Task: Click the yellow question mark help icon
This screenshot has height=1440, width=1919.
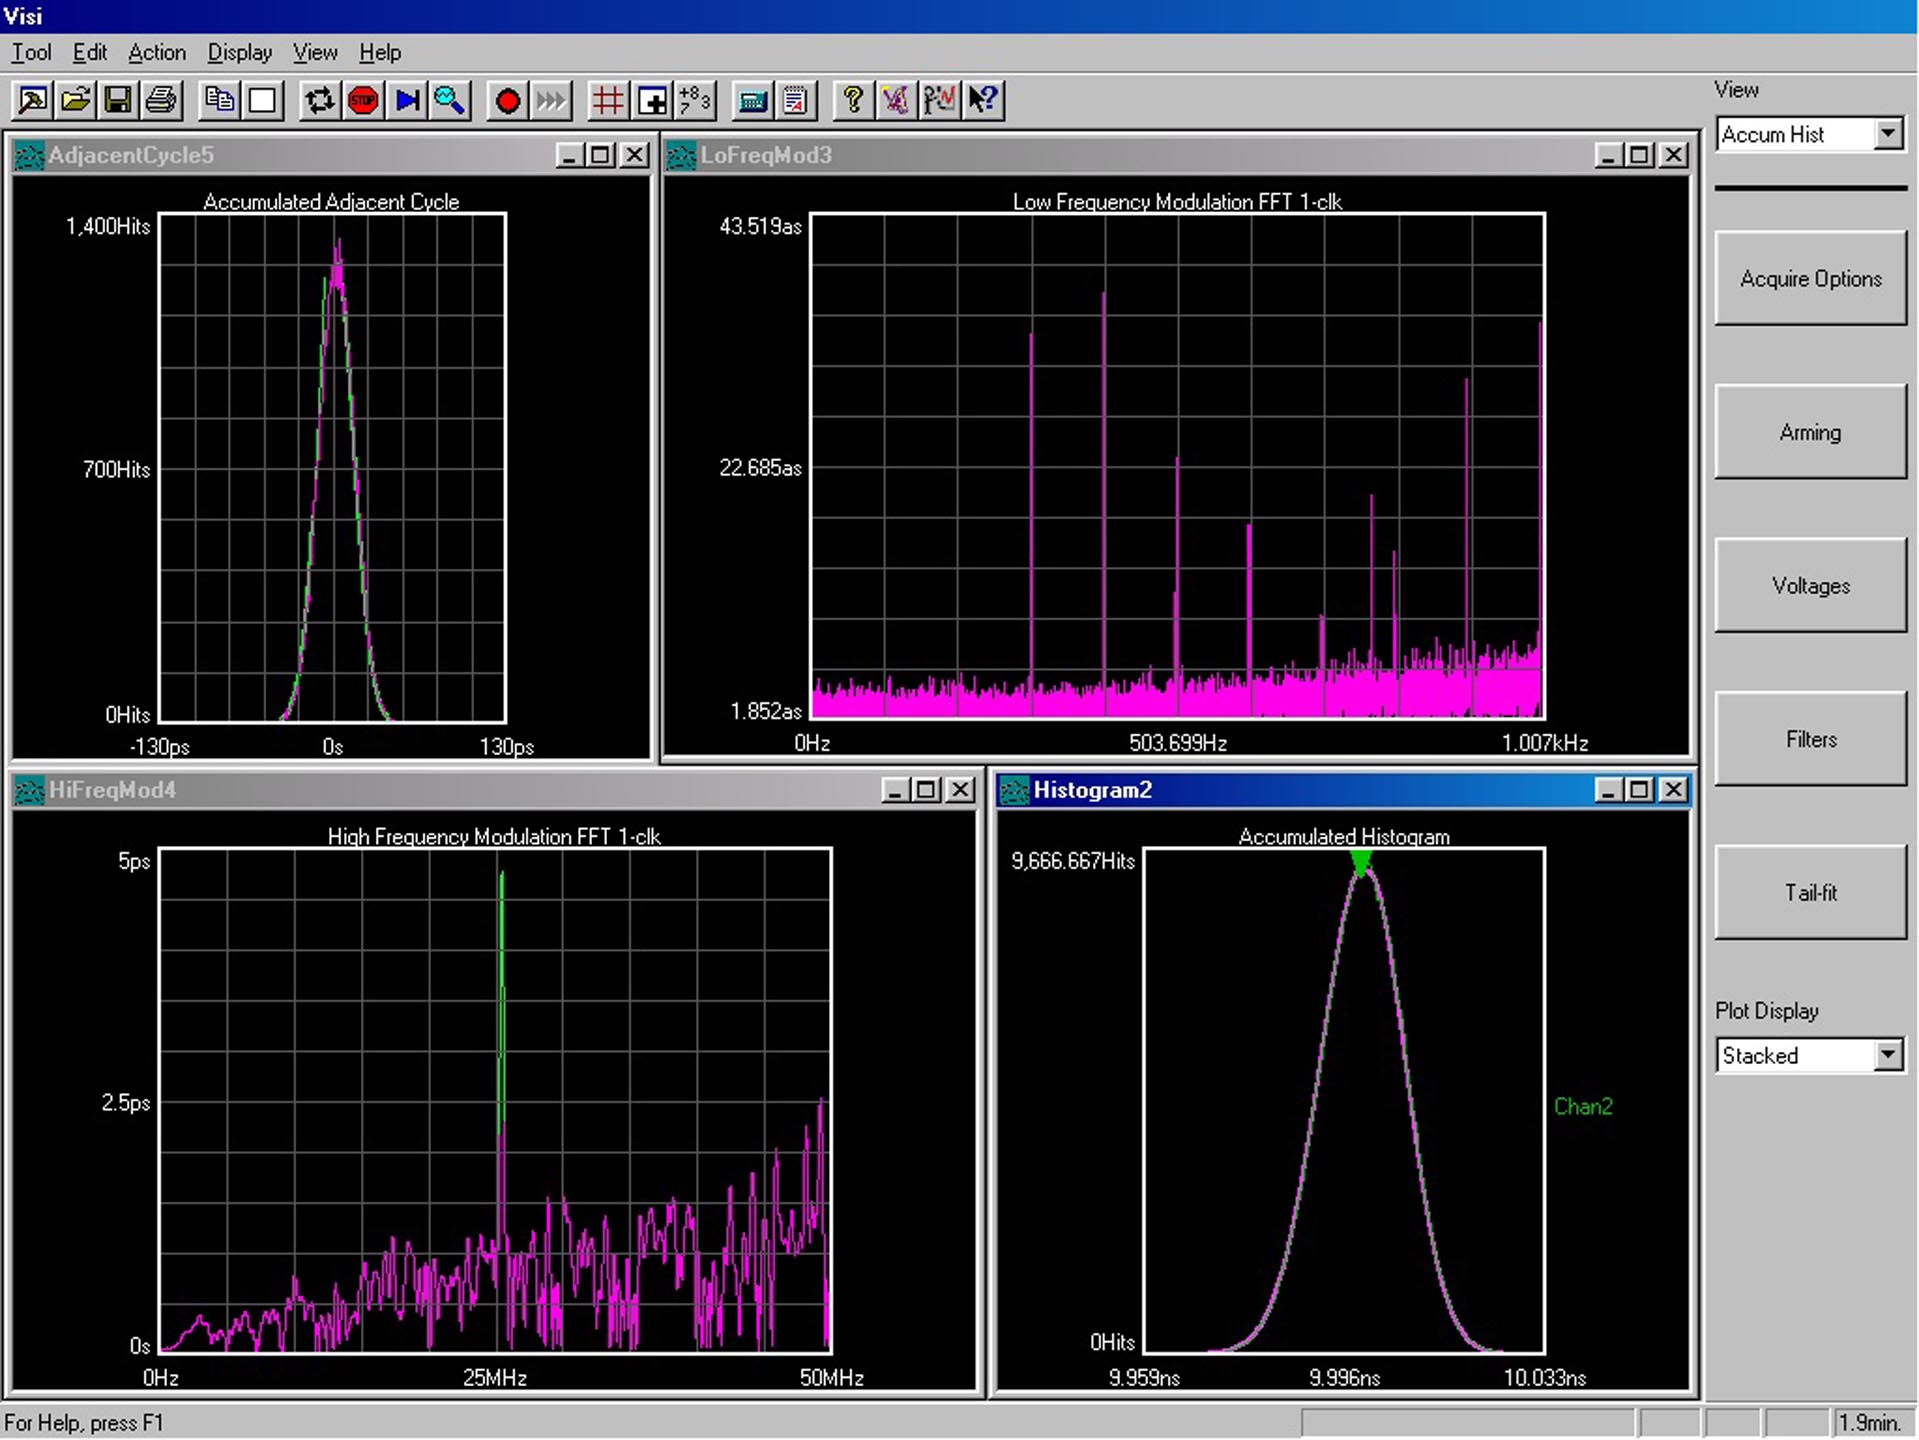Action: click(x=853, y=100)
